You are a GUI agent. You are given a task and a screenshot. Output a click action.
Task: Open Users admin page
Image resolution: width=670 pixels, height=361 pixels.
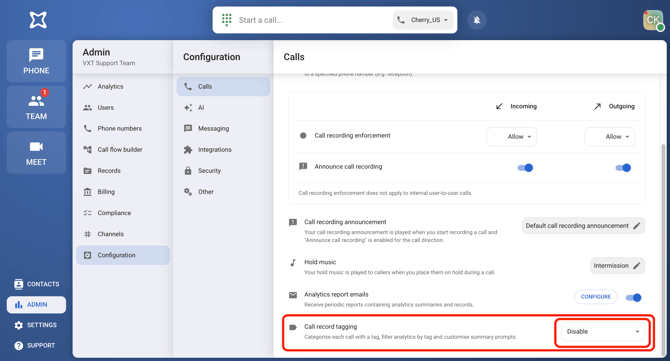[123, 108]
